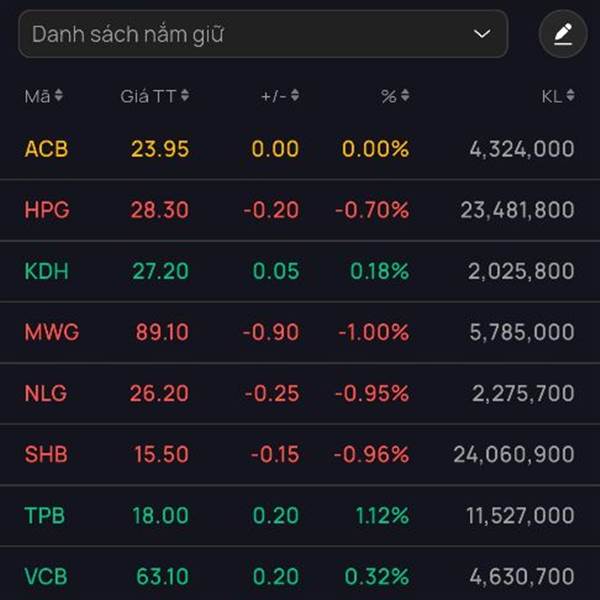Click the pencil edit icon
This screenshot has height=600, width=600.
pos(563,35)
